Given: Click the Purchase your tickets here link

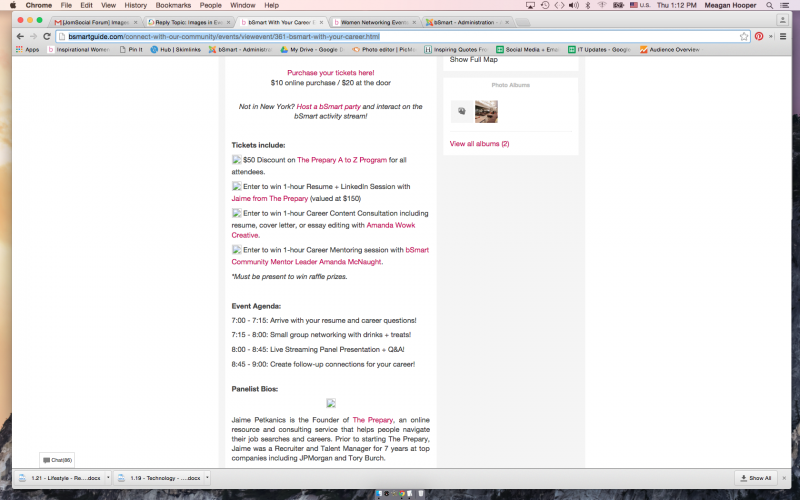Looking at the screenshot, I should point(331,72).
